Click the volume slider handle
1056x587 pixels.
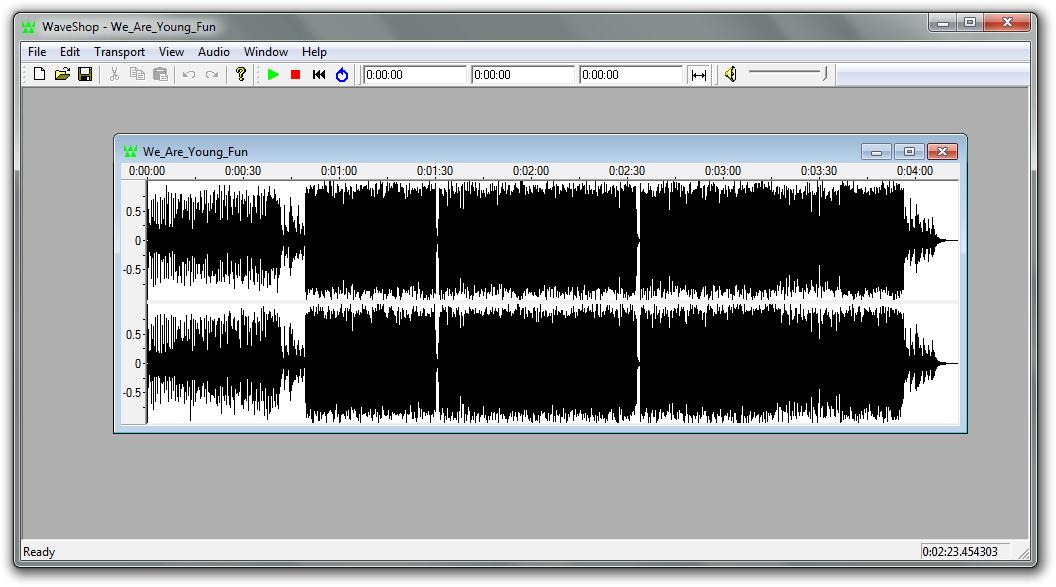pos(825,73)
